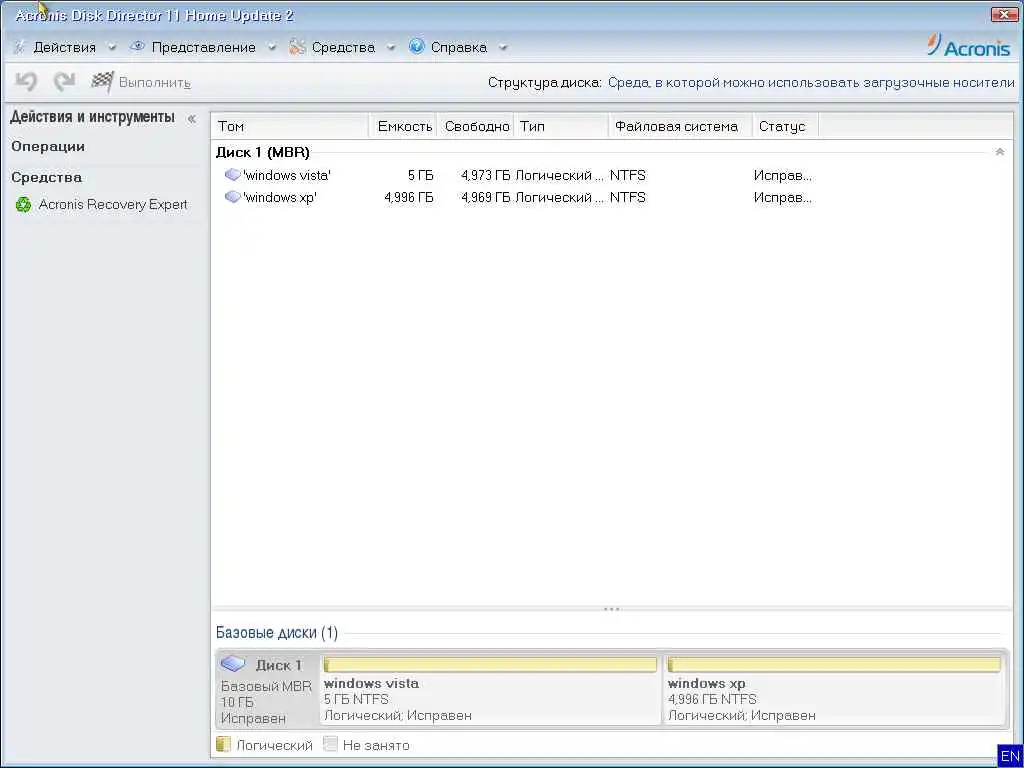Click the 4,996 ГБ capacity cell in list

[409, 197]
